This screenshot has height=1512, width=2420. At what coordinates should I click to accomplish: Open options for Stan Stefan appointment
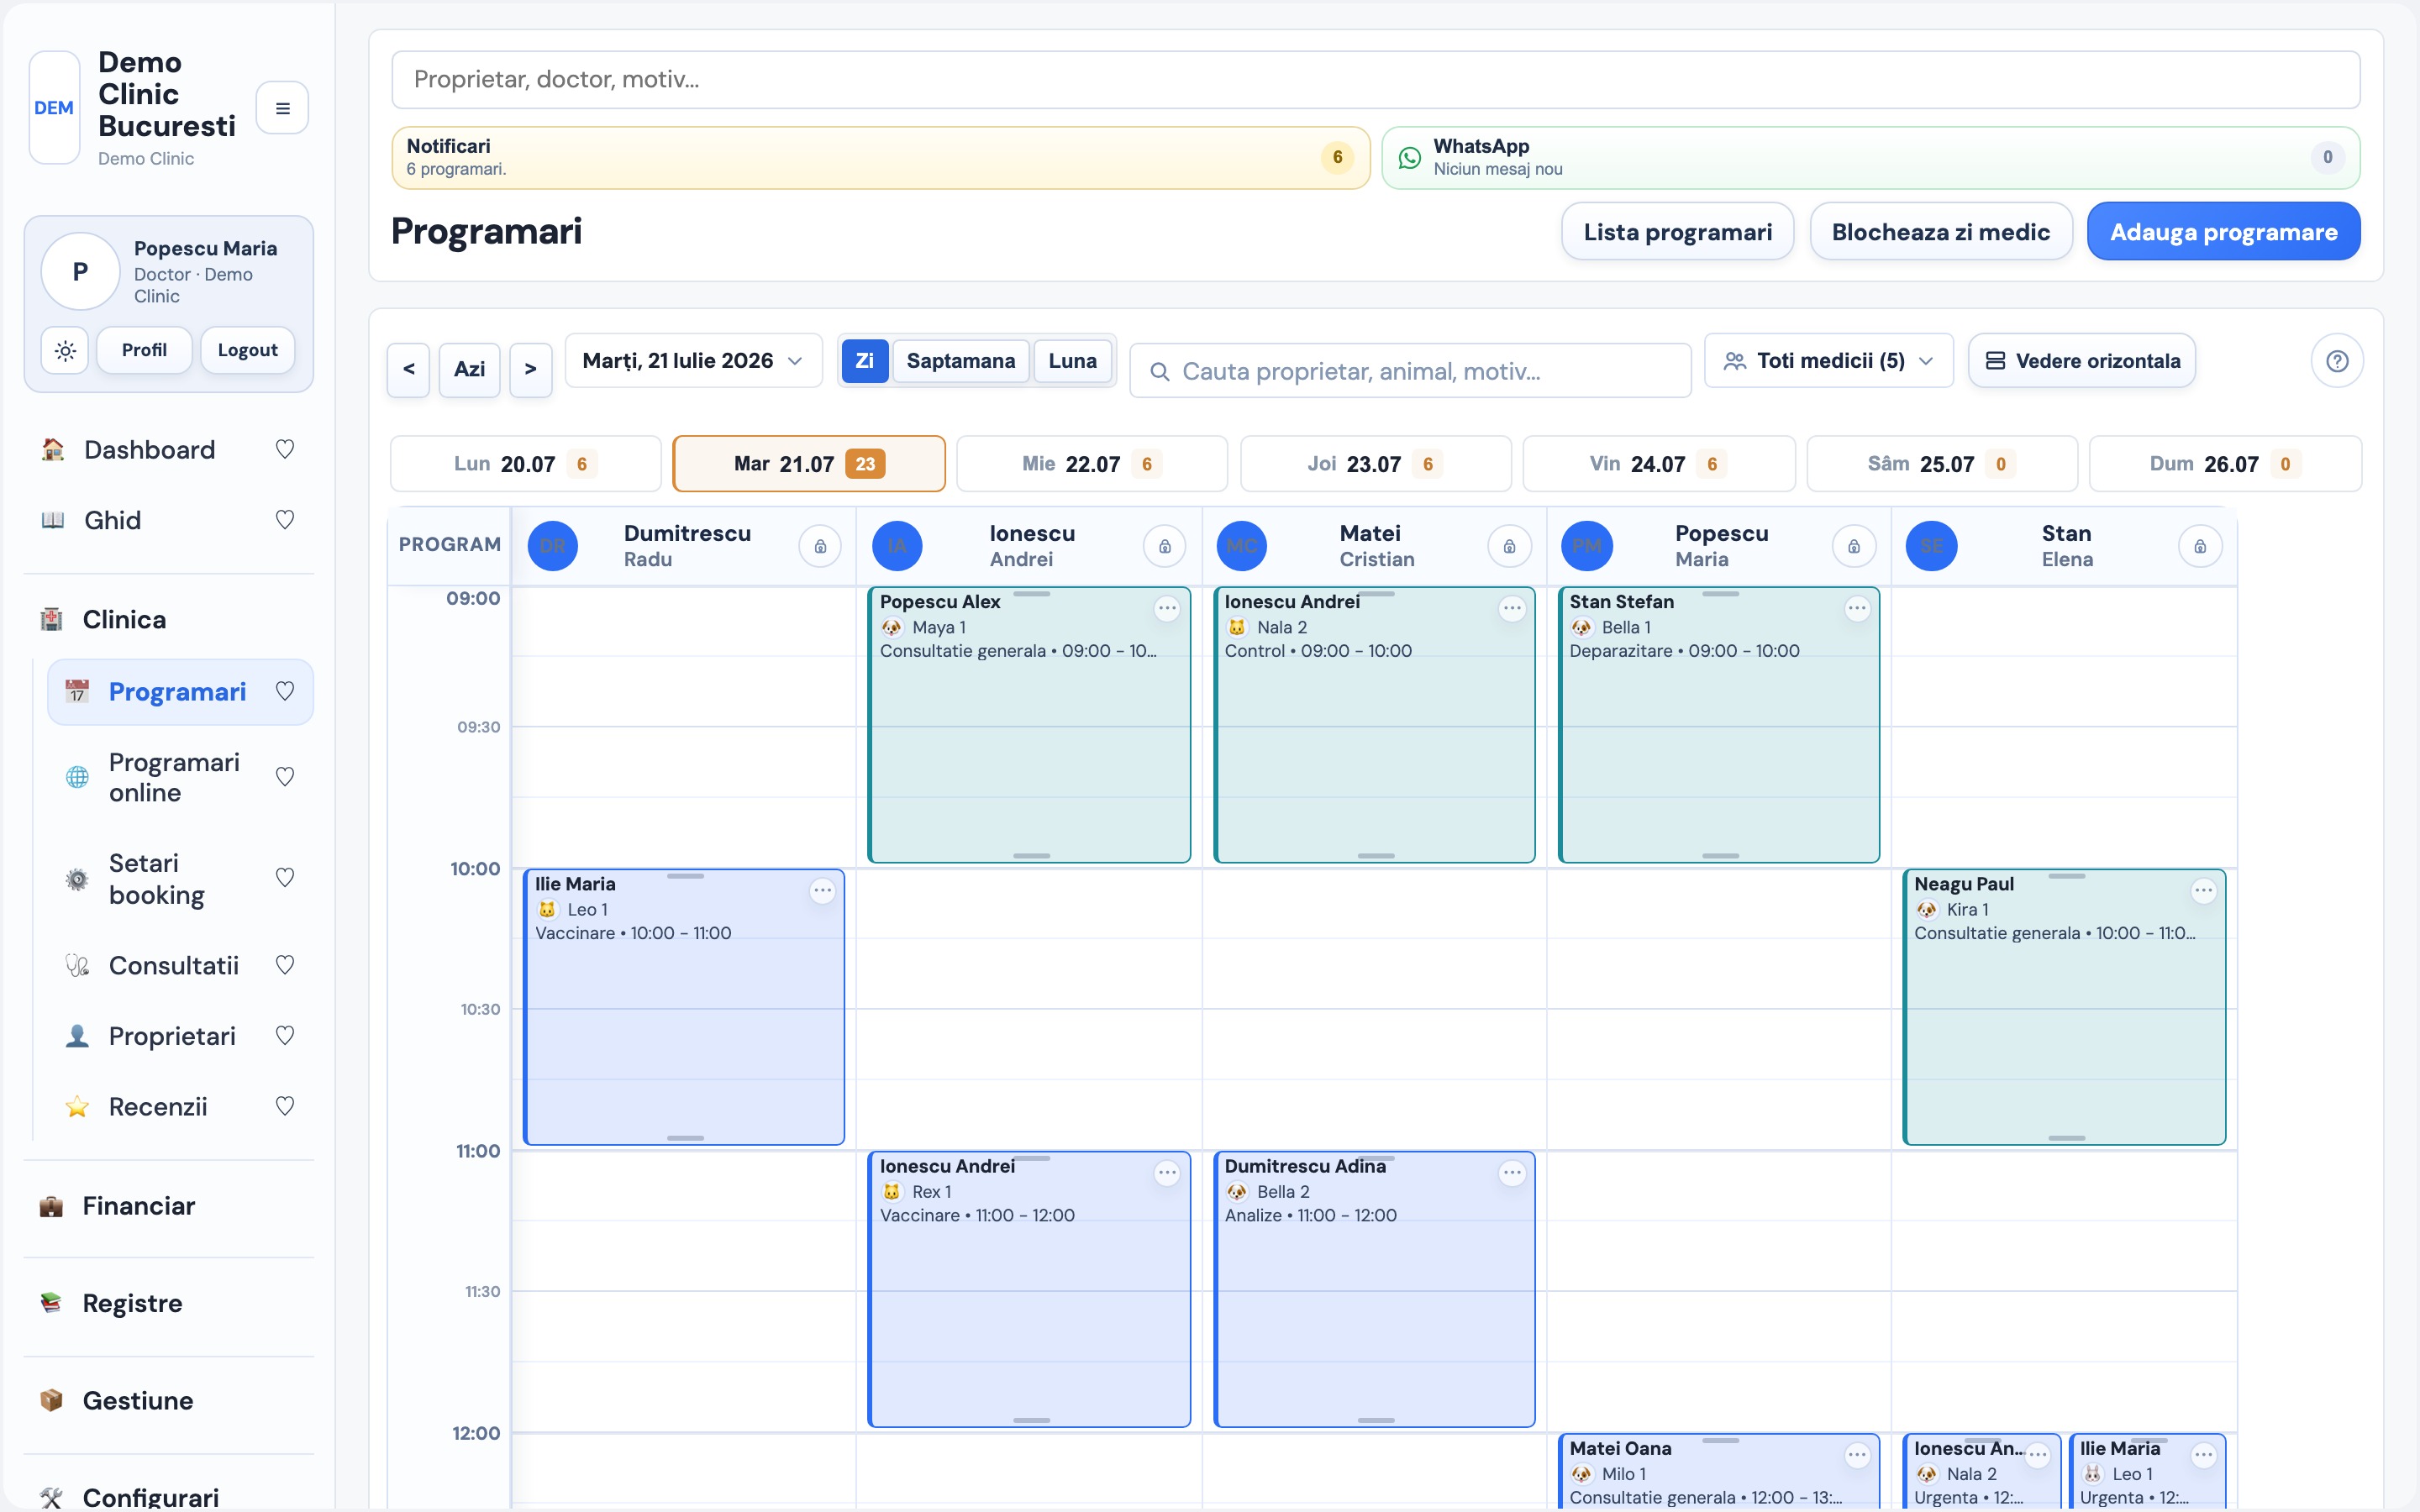(x=1857, y=608)
